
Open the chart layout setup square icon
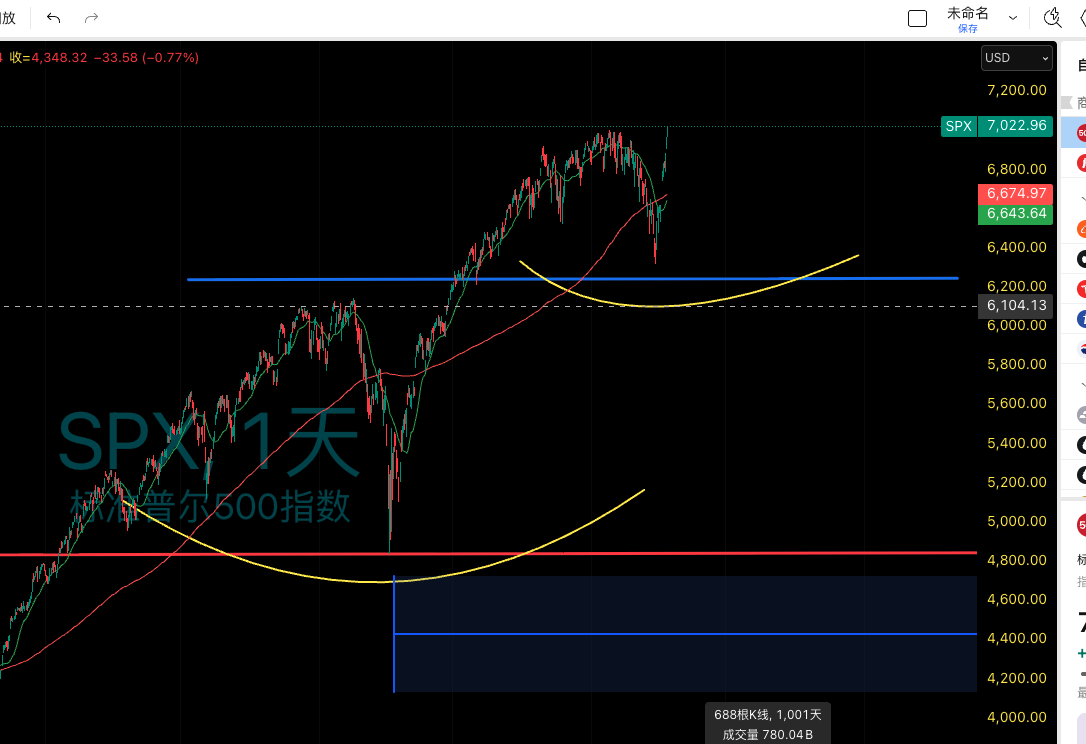[x=917, y=19]
